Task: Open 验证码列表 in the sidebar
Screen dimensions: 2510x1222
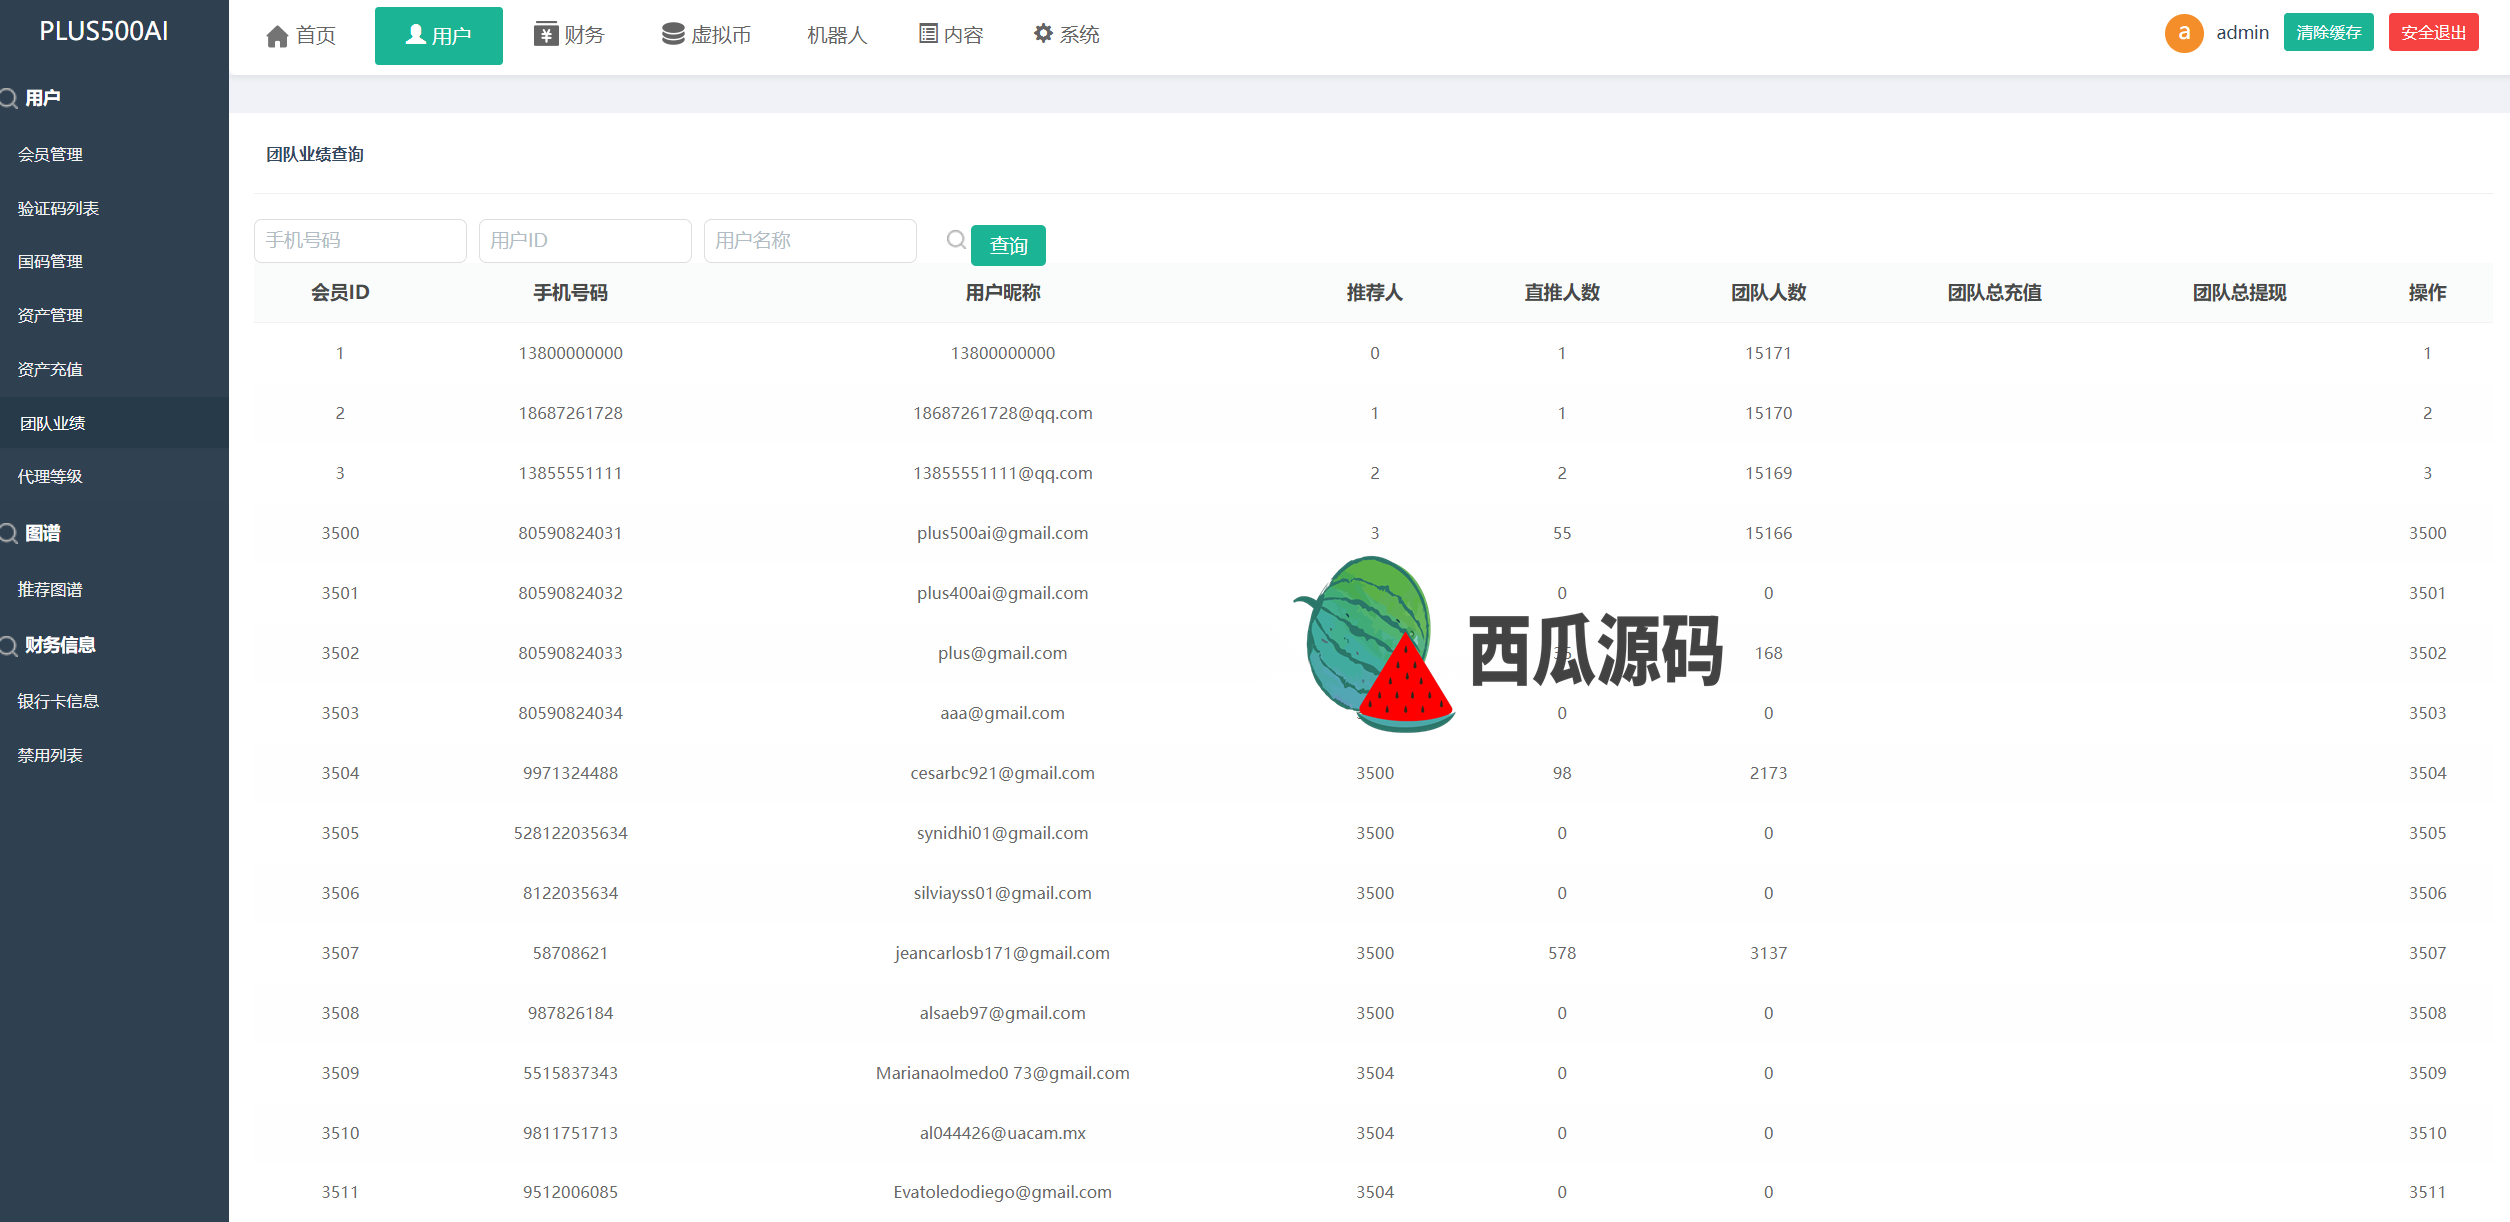Action: pyautogui.click(x=58, y=208)
